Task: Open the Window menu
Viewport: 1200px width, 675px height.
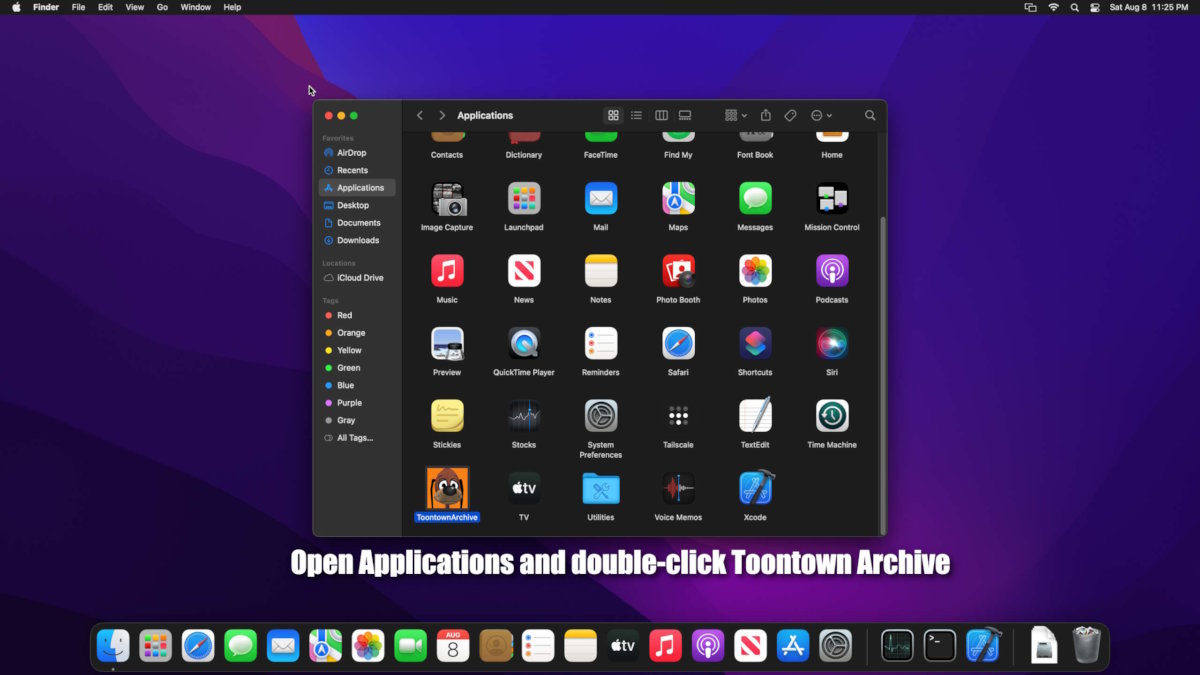Action: point(196,7)
